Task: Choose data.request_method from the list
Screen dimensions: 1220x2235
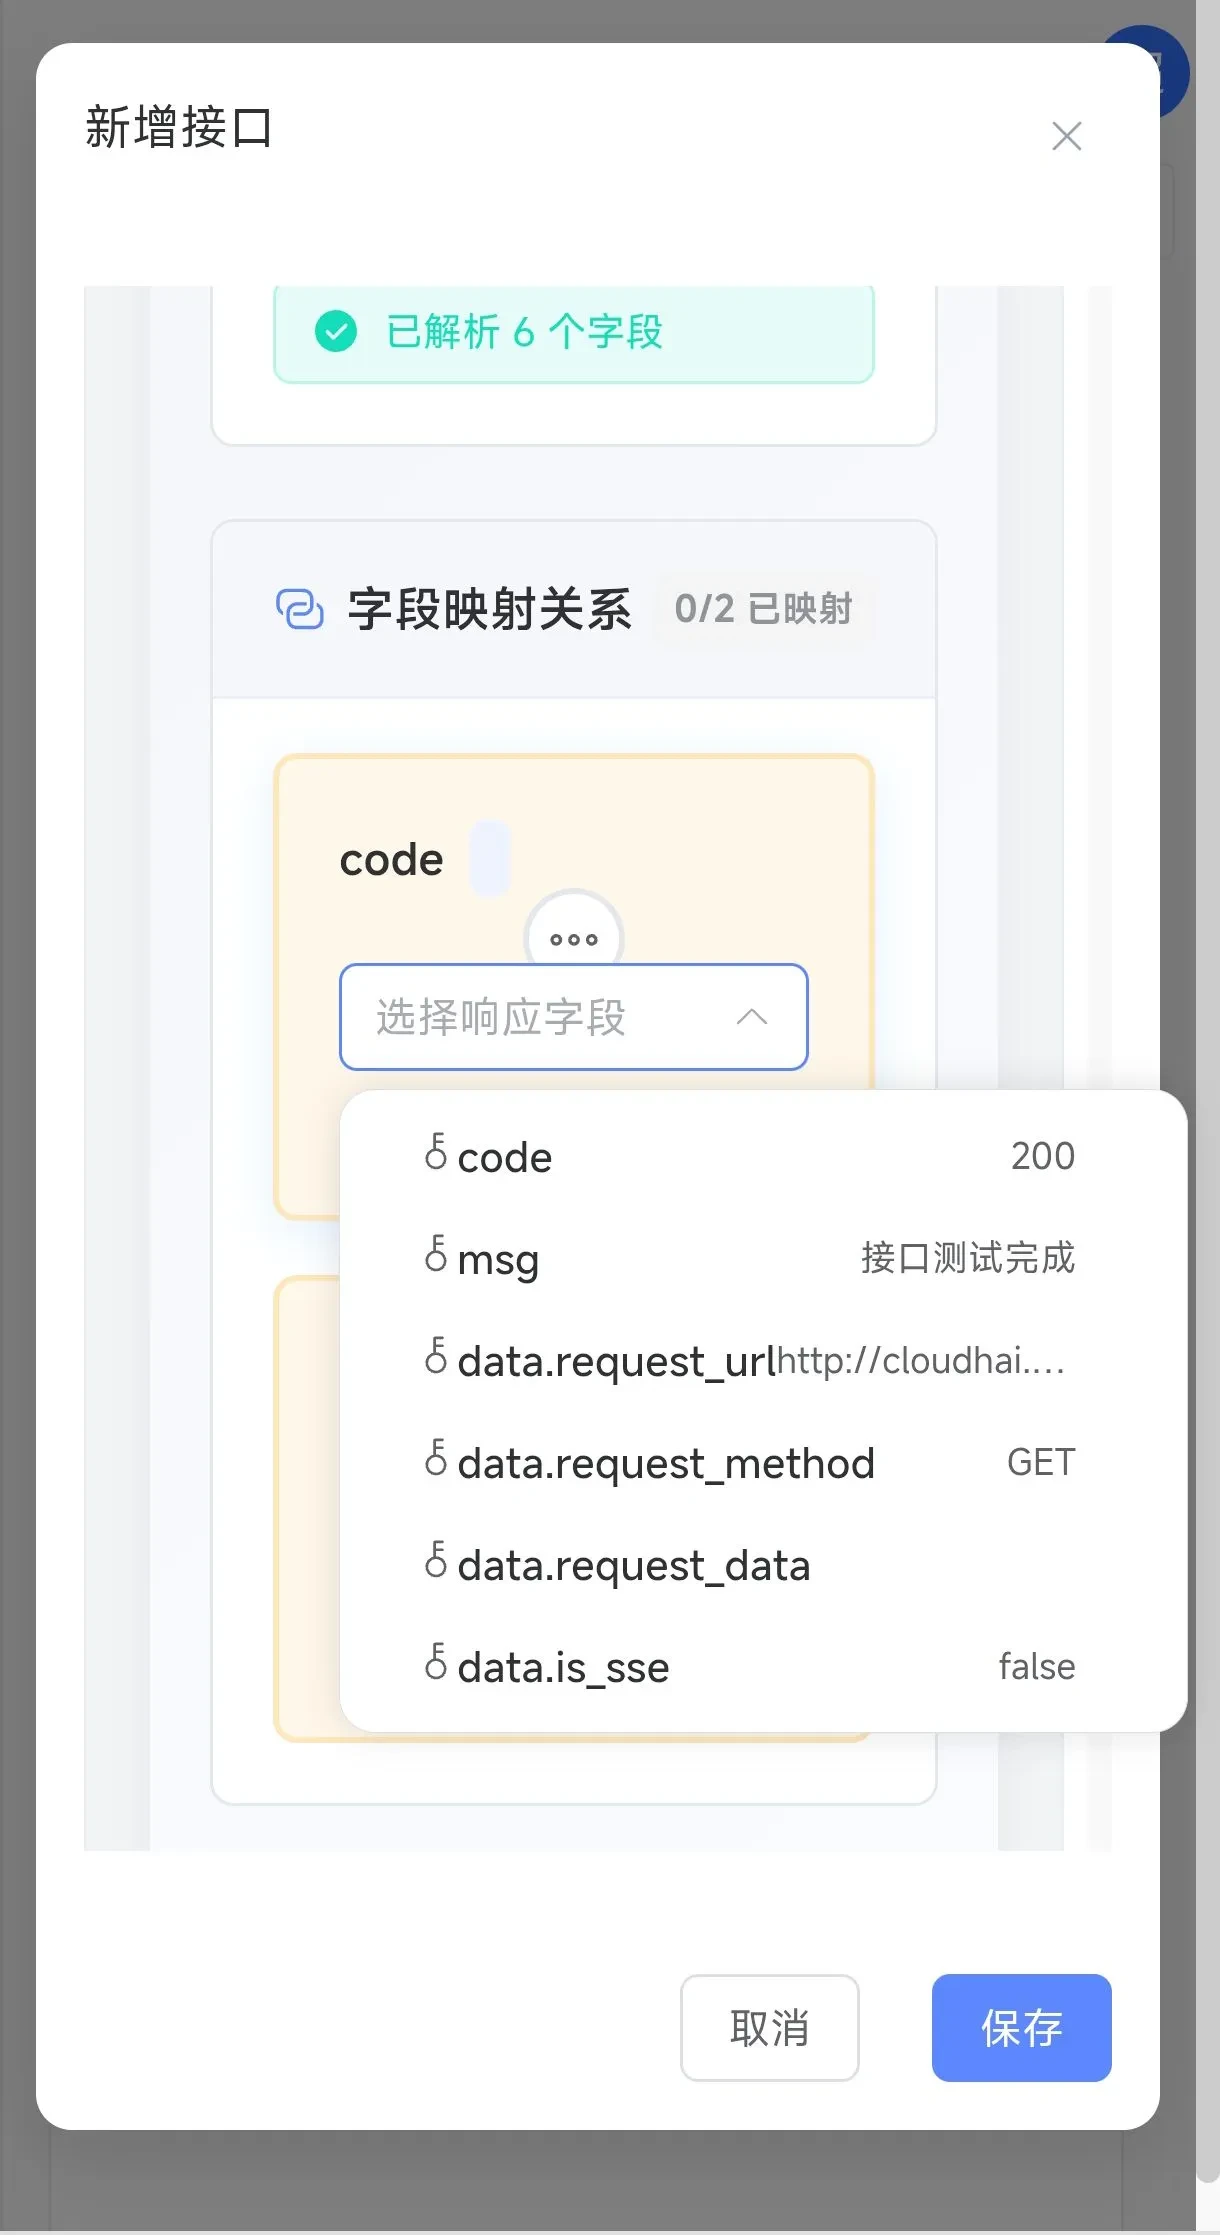Action: [x=665, y=1463]
